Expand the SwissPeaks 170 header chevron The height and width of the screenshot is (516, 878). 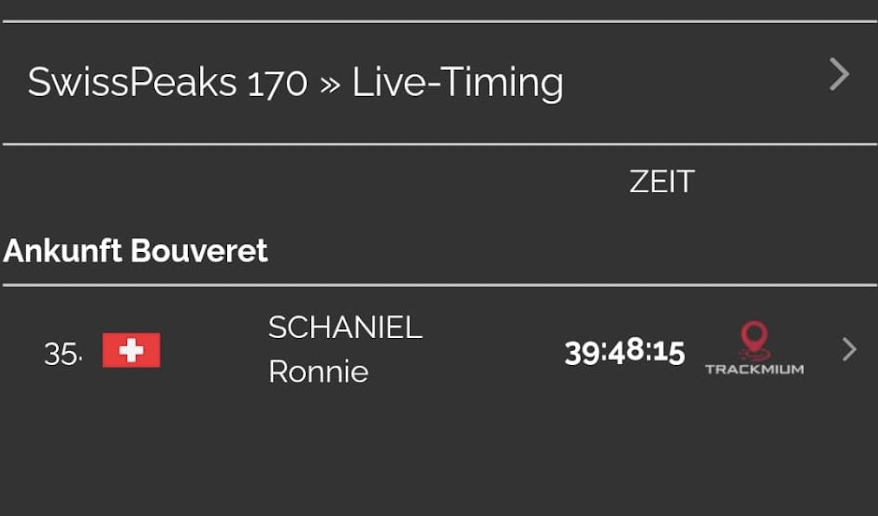coord(839,75)
